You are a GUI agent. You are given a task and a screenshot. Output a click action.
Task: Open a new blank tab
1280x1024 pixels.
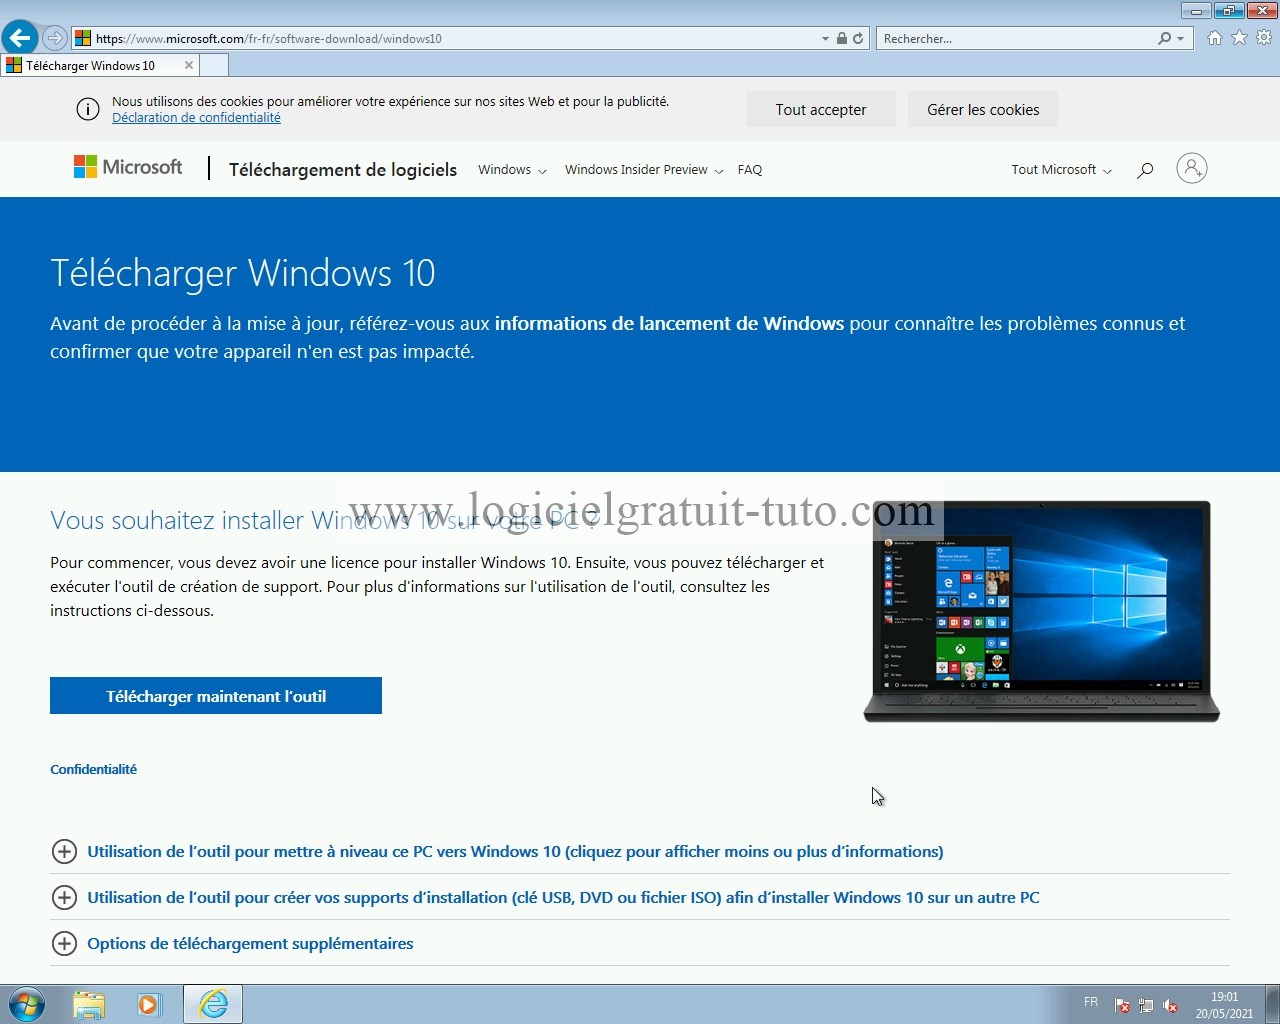coord(214,65)
